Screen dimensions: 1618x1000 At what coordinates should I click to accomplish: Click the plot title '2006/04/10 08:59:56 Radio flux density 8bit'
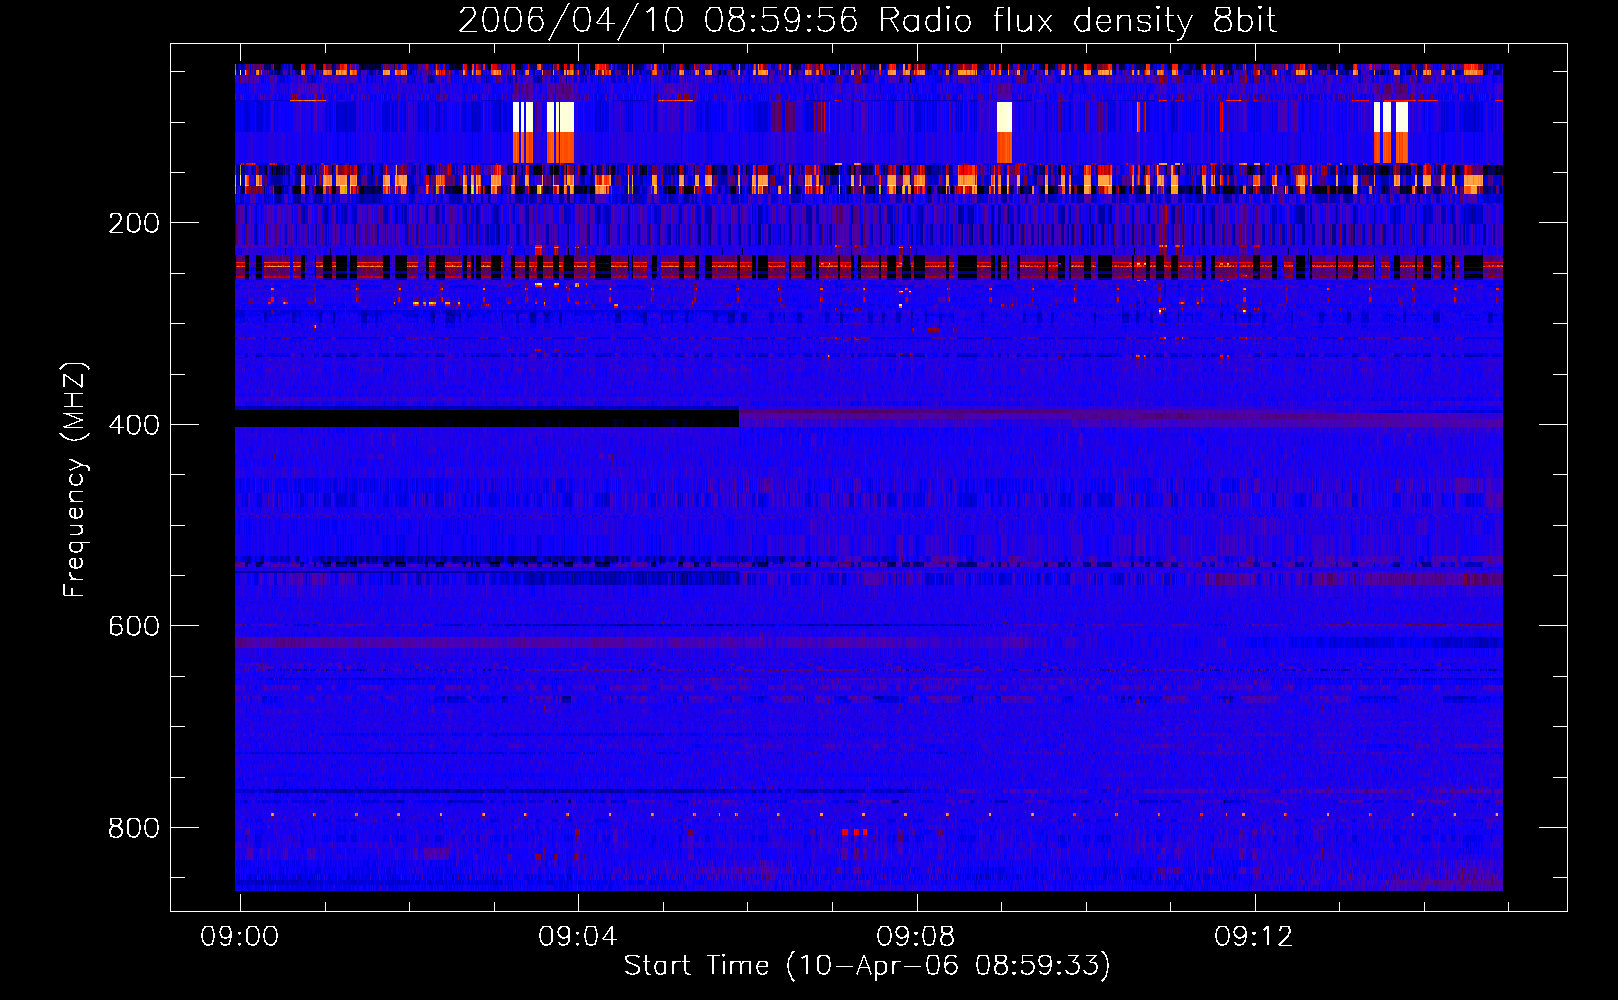click(x=867, y=20)
